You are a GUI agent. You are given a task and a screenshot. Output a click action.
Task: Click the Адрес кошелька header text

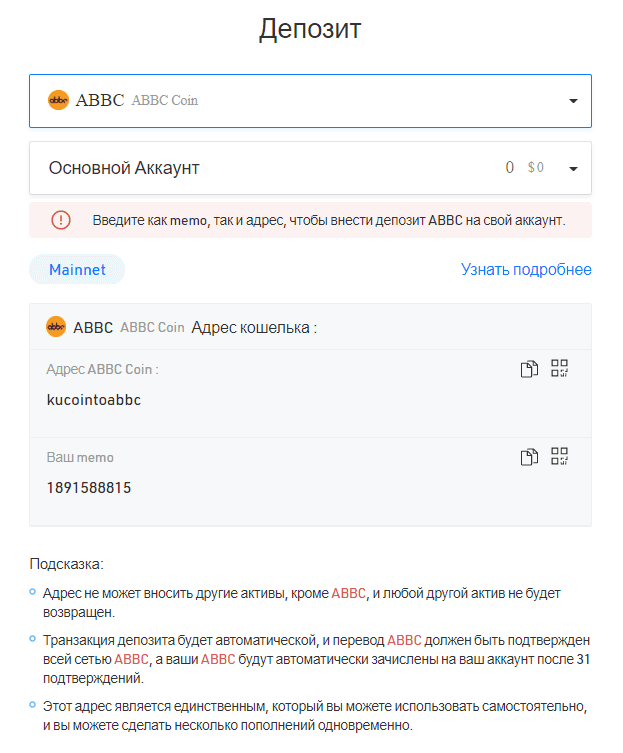click(x=254, y=328)
